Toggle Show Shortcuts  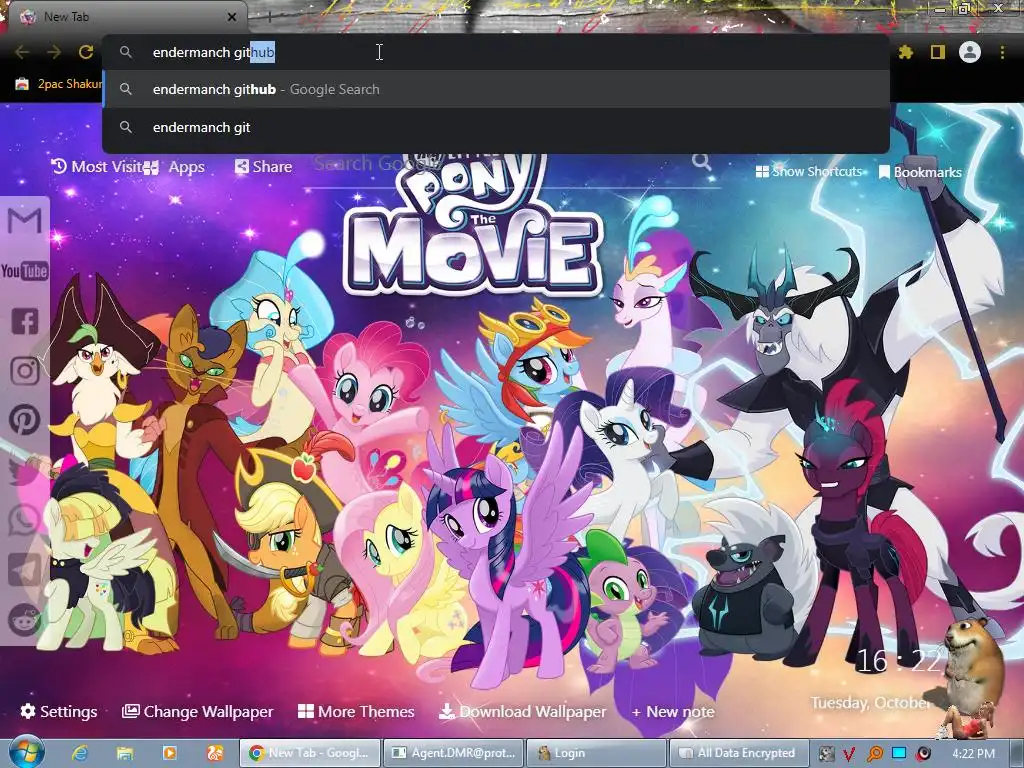pos(809,171)
